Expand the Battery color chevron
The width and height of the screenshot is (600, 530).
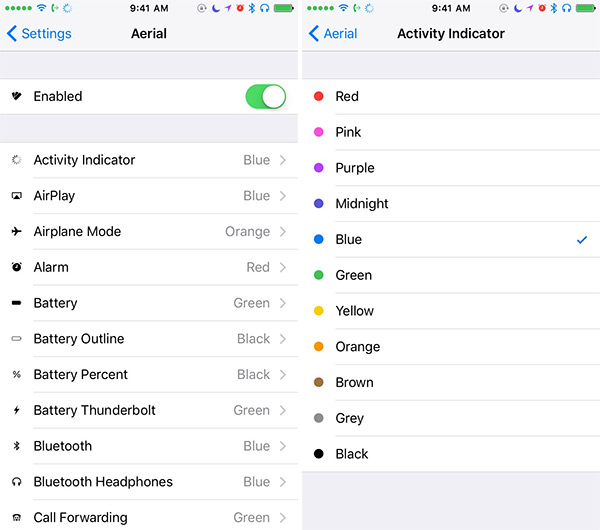283,303
